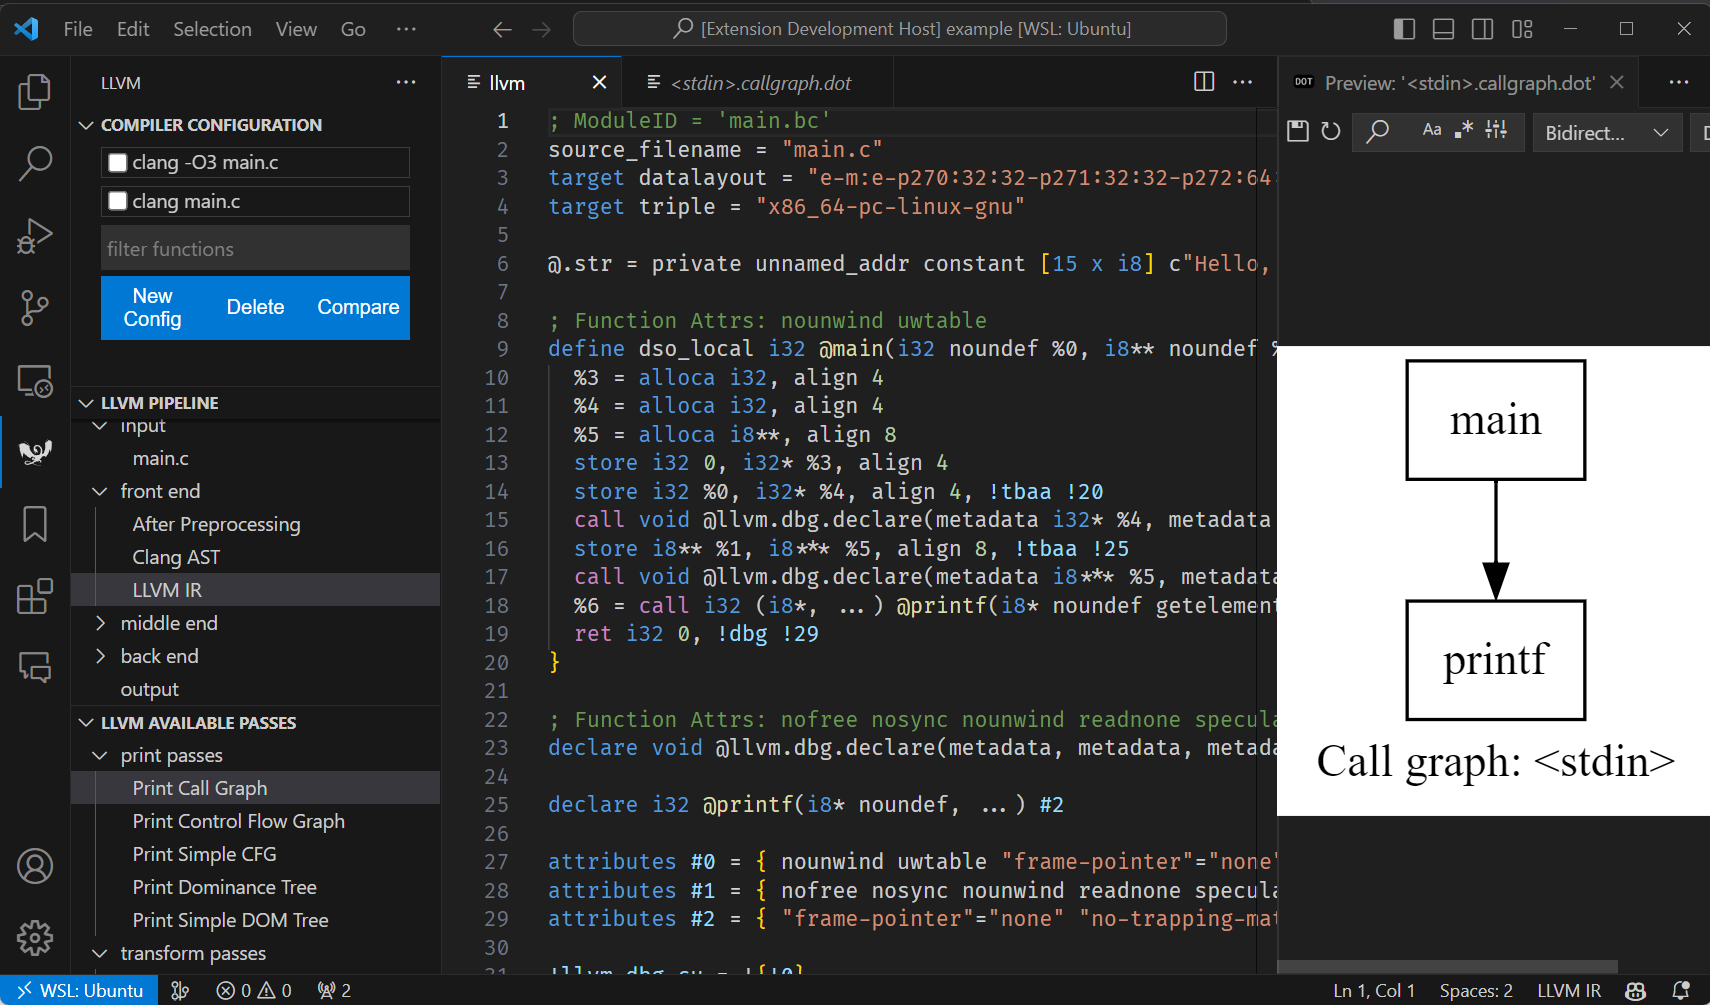The height and width of the screenshot is (1005, 1710).
Task: Open the Selection menu
Action: (212, 29)
